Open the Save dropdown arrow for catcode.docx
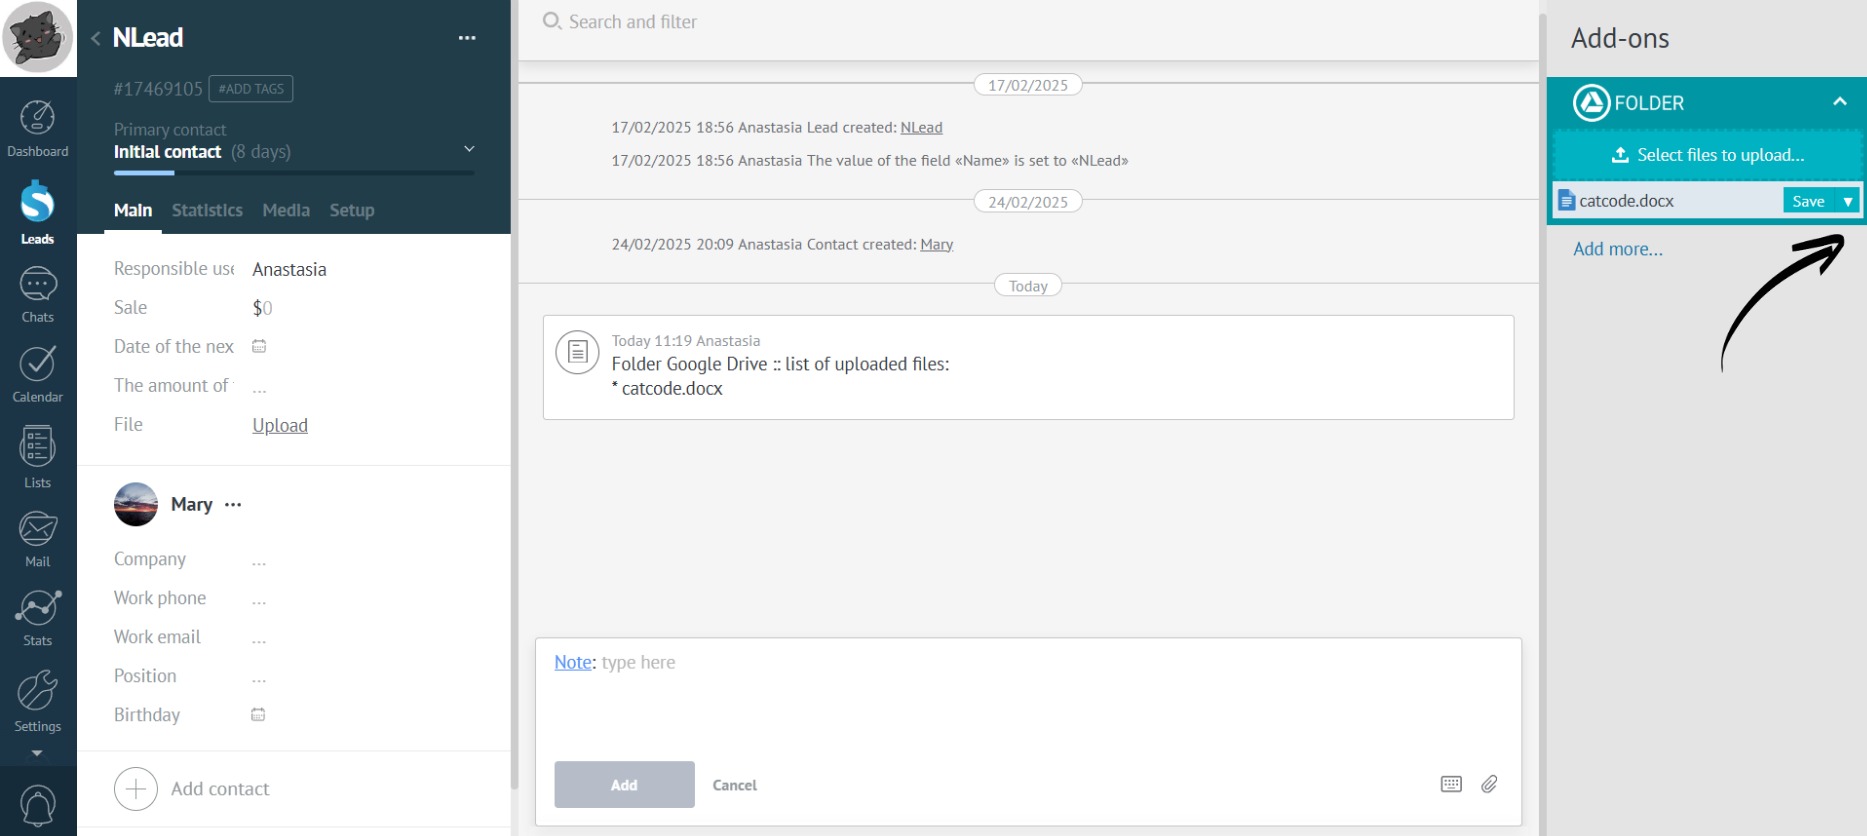 pos(1848,201)
